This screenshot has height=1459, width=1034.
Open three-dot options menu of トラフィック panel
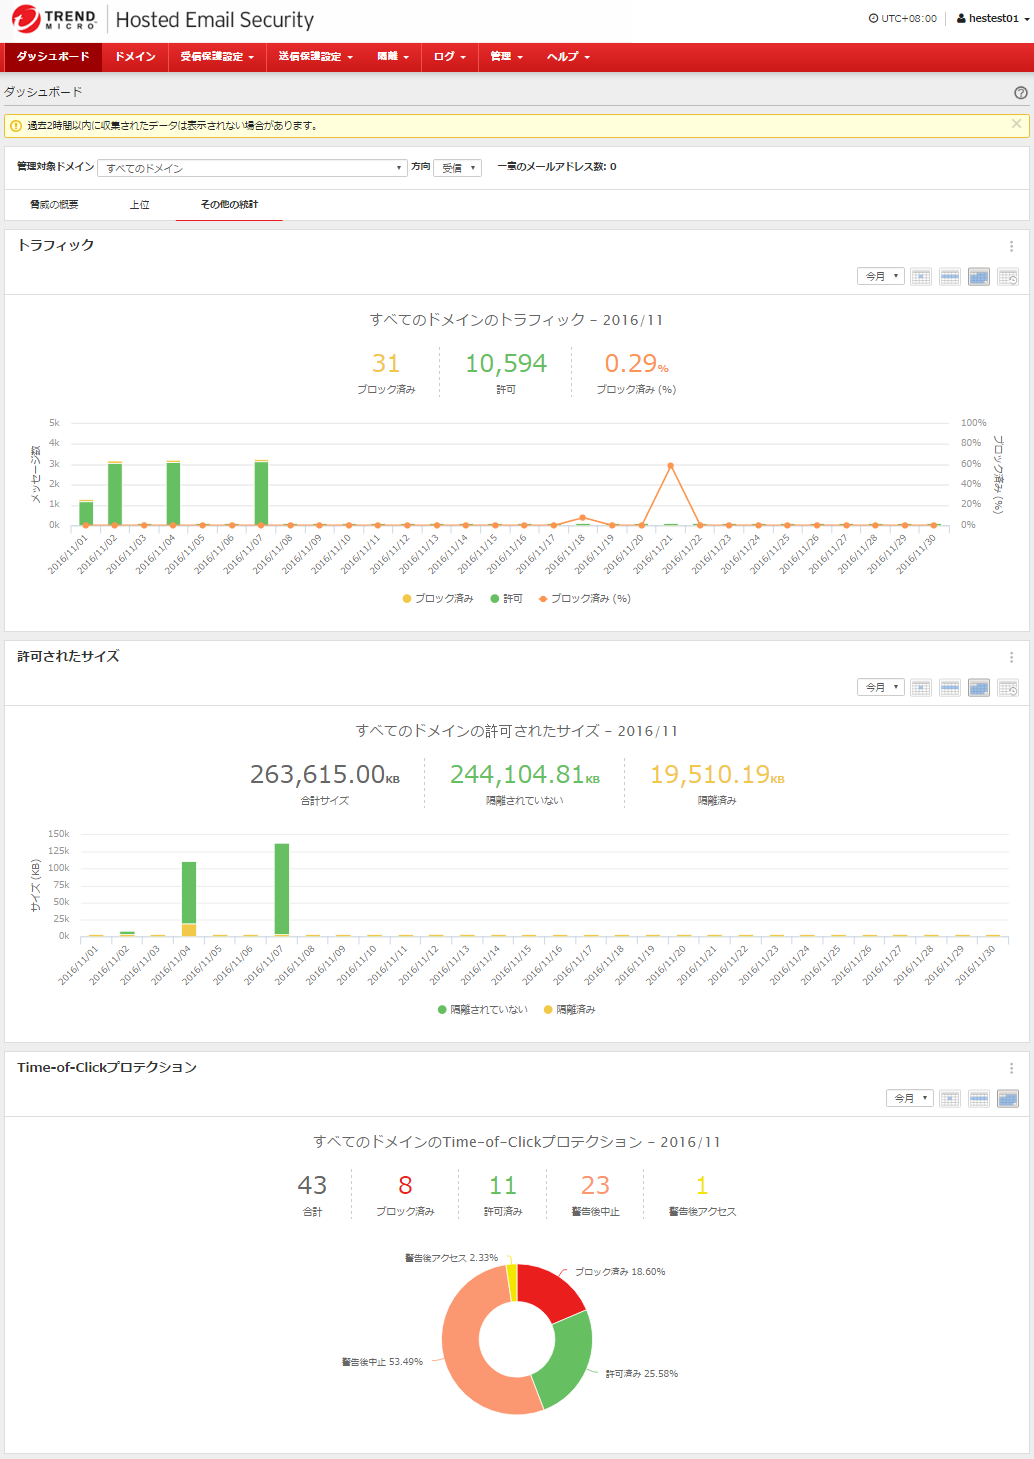[1011, 246]
